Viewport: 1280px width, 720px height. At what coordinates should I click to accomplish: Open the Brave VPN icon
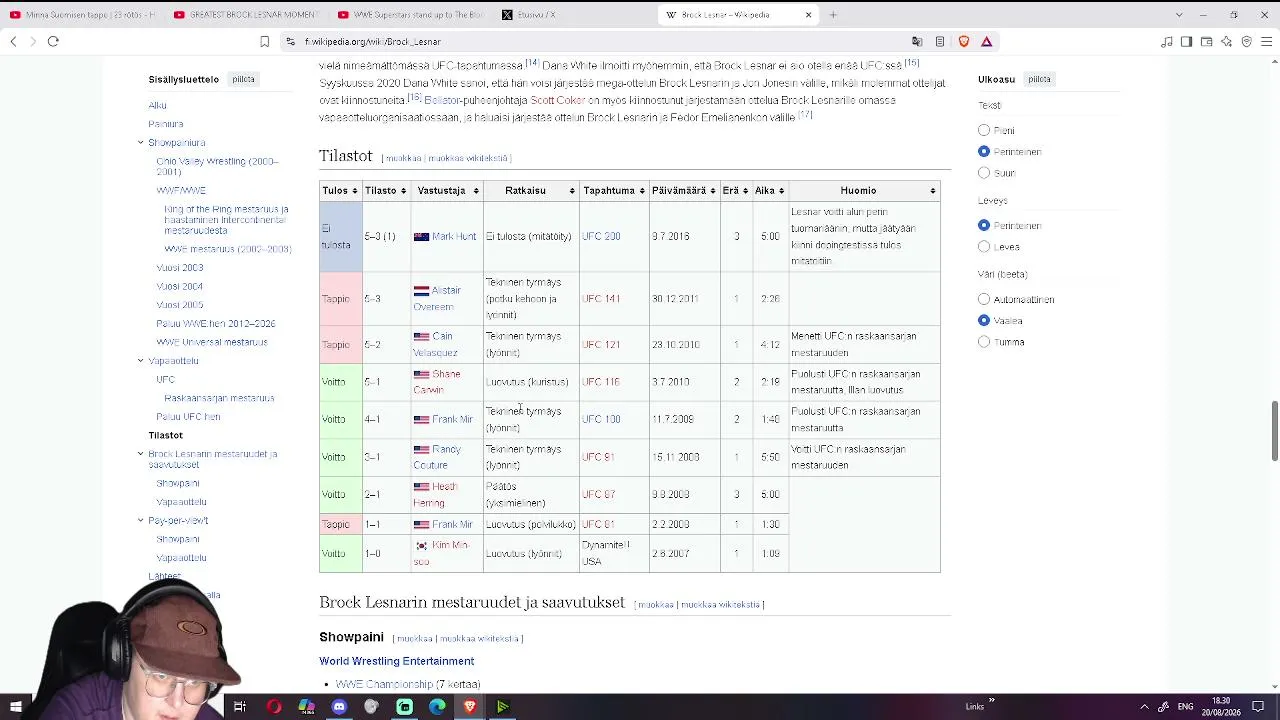(1247, 41)
